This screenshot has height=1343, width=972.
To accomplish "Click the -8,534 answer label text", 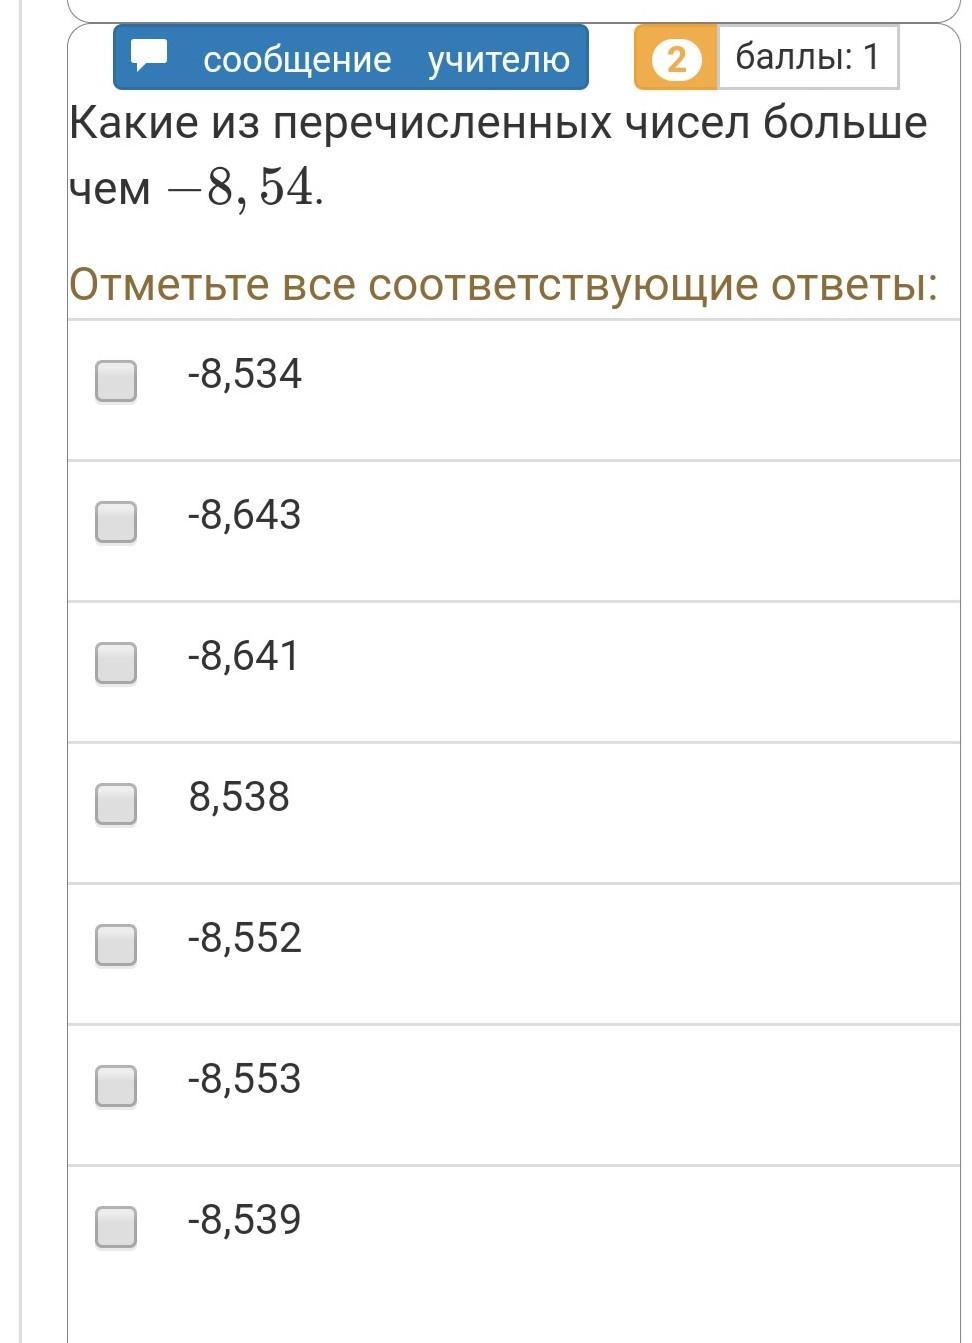I will (244, 374).
